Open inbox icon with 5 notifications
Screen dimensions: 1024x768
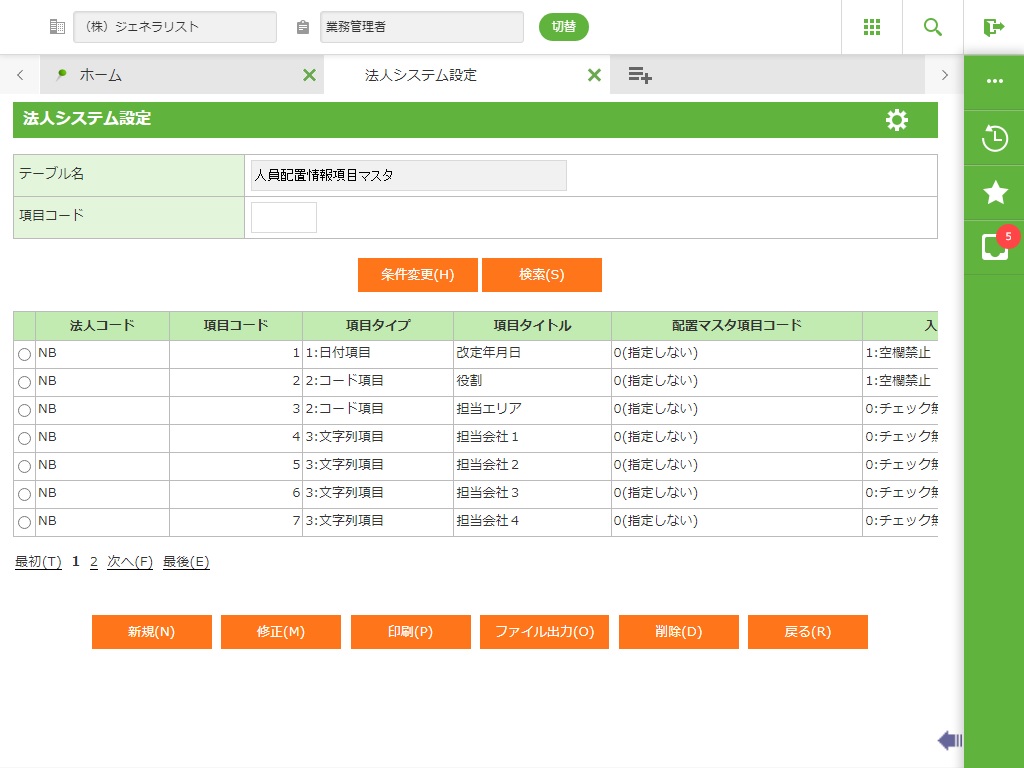994,247
